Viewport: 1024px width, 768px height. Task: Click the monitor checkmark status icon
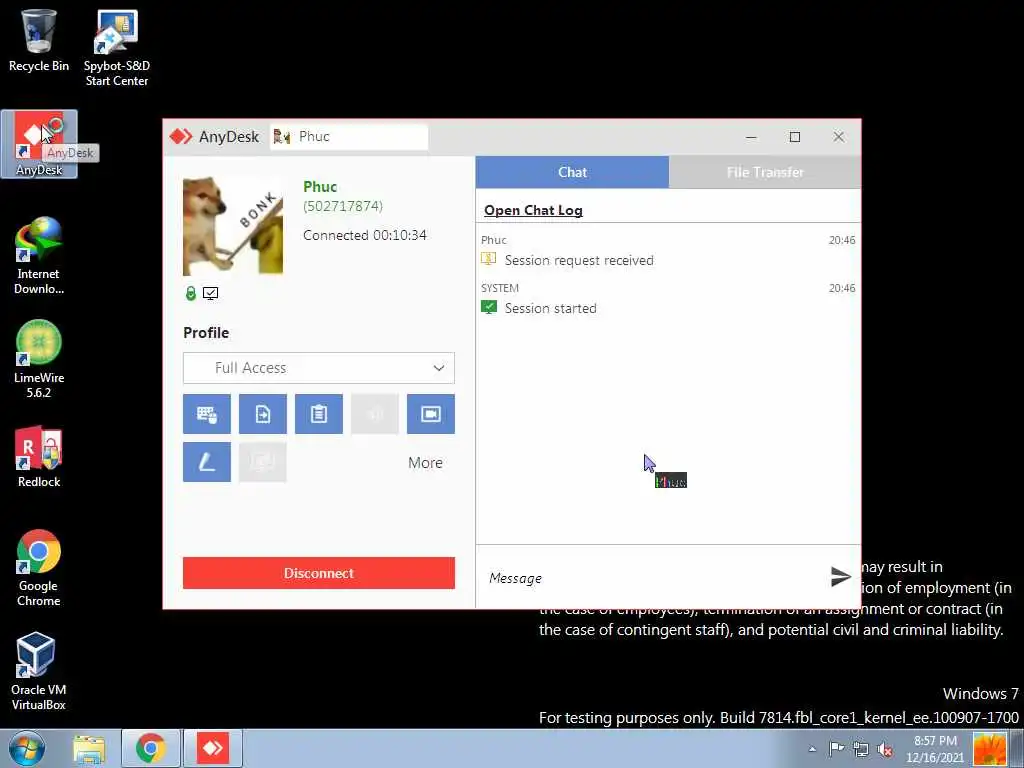210,293
